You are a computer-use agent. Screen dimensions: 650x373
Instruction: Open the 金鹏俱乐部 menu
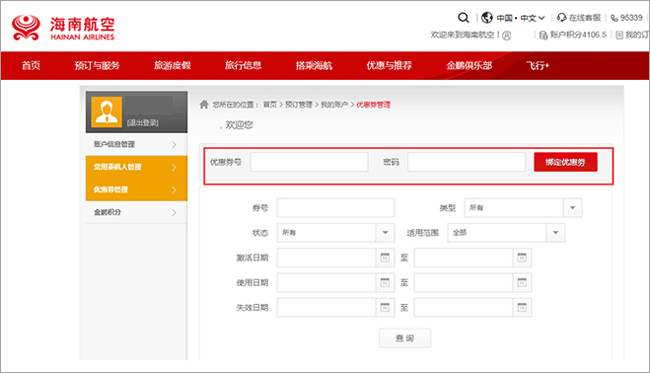click(469, 65)
